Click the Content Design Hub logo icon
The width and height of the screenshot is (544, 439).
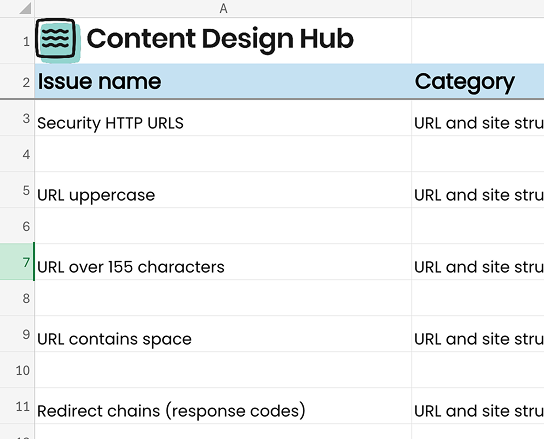(58, 40)
